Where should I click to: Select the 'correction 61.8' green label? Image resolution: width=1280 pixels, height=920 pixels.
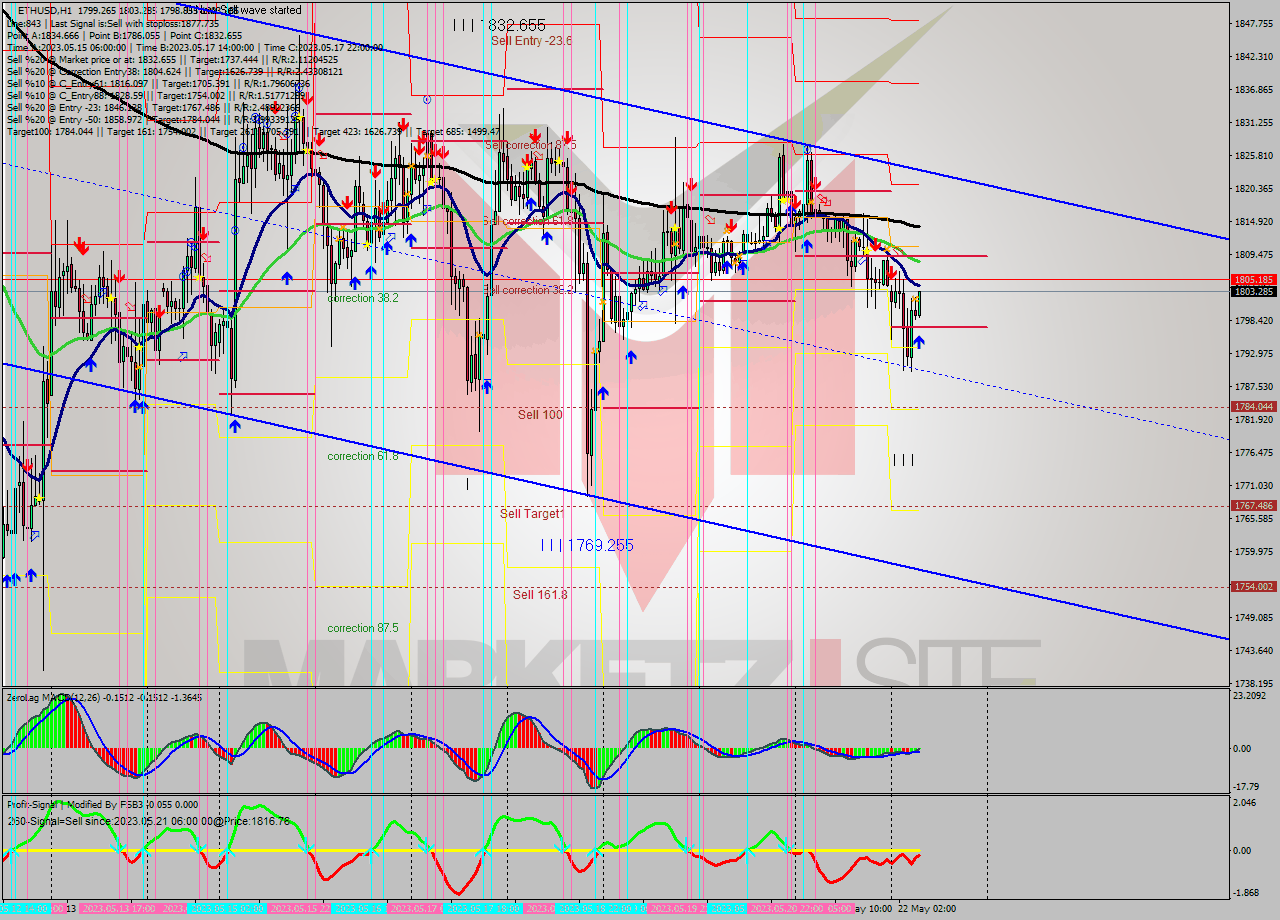tap(363, 456)
